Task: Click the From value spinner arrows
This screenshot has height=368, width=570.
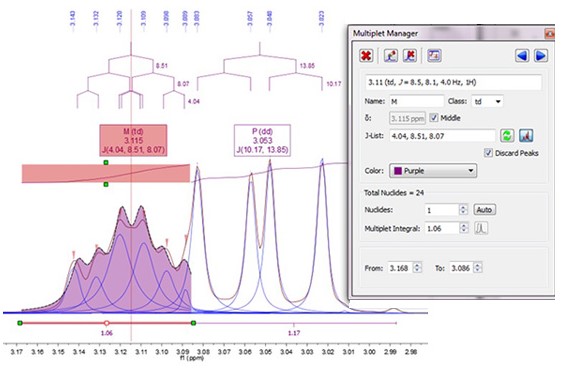Action: coord(417,268)
